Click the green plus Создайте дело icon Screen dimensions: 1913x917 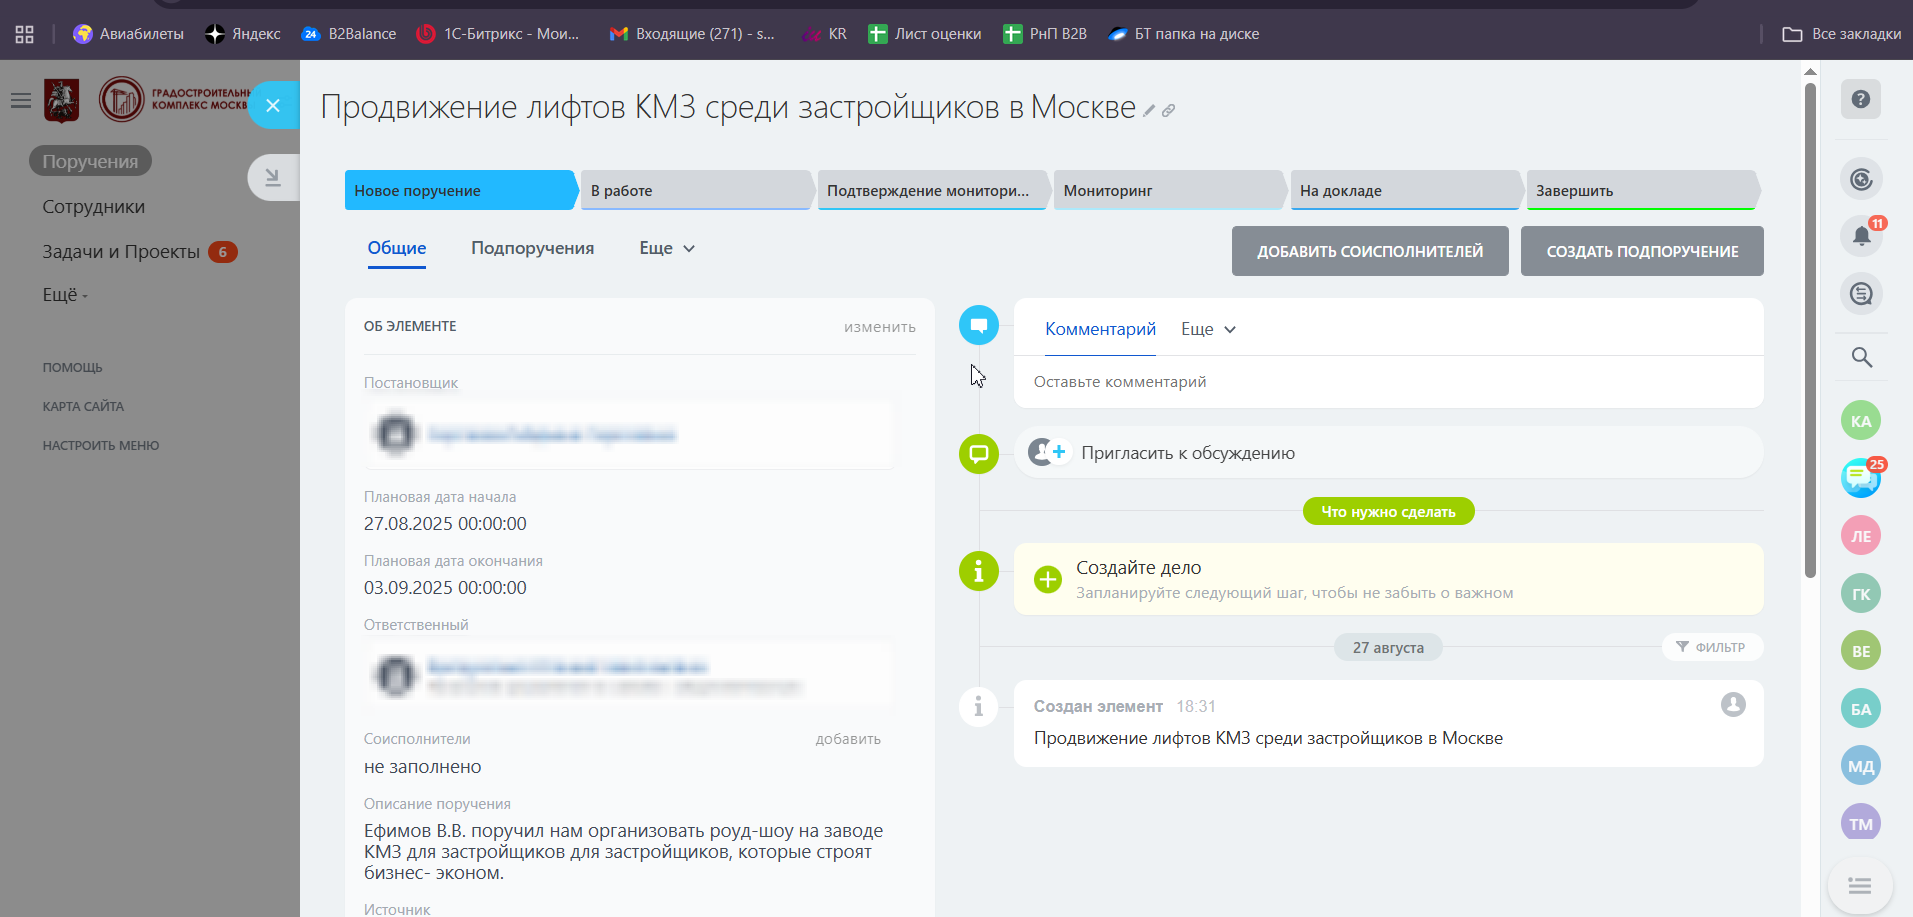[1048, 579]
